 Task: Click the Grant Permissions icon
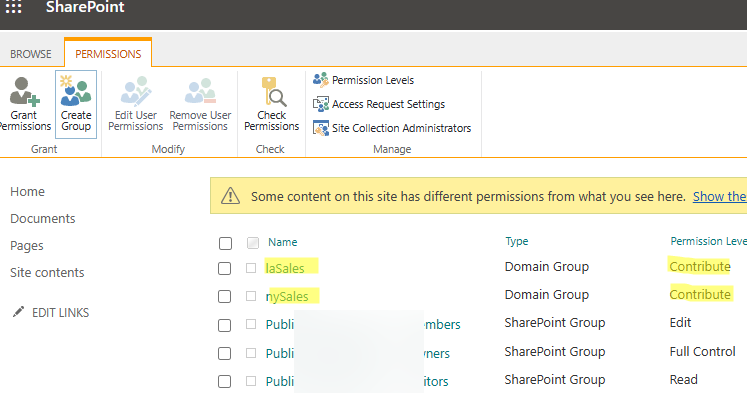pos(25,91)
